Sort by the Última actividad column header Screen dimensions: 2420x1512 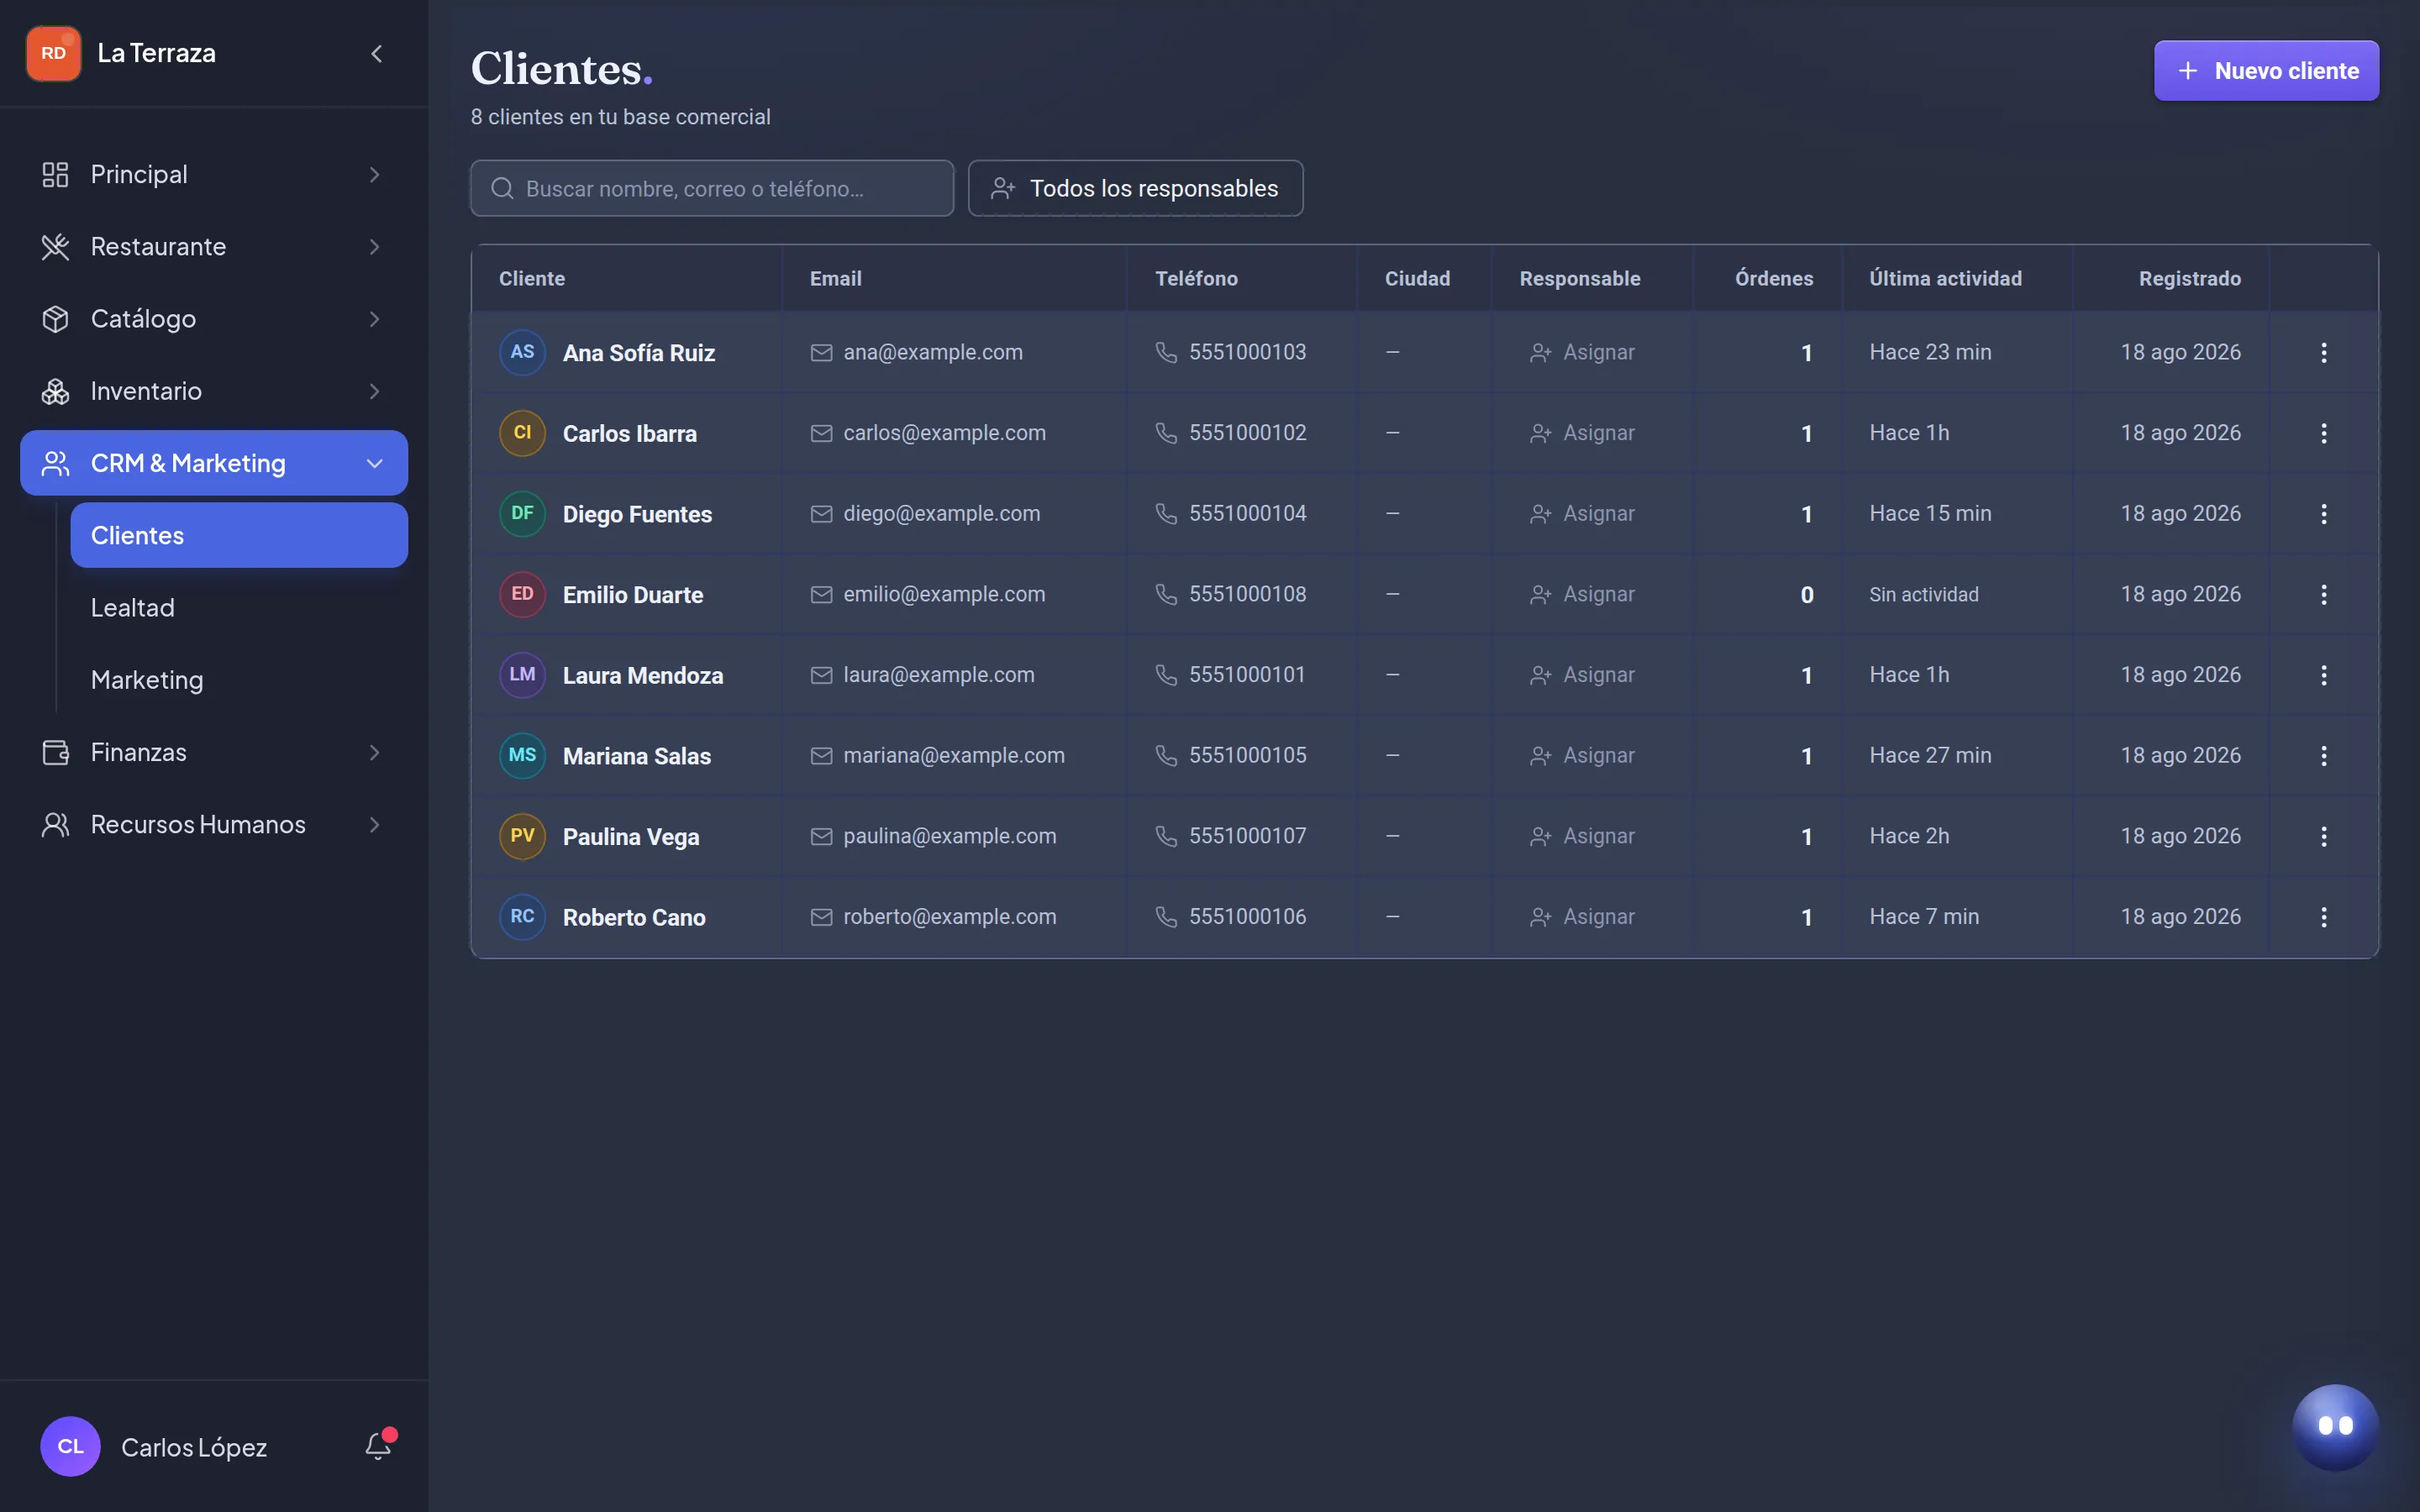click(1945, 279)
